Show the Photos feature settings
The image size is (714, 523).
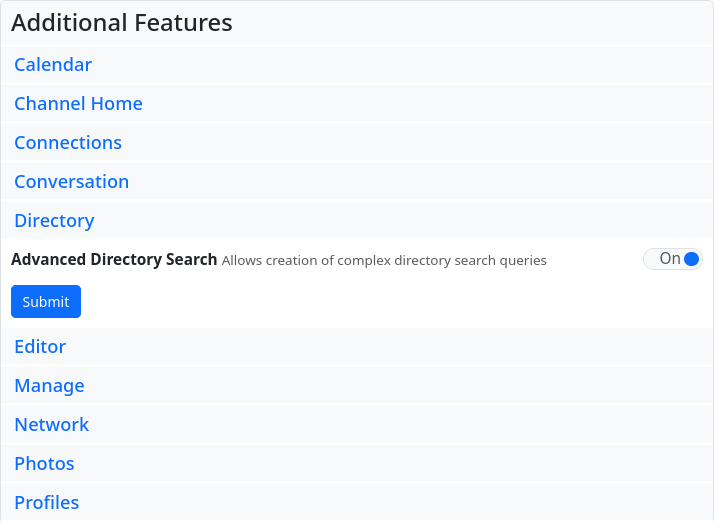[x=44, y=464]
